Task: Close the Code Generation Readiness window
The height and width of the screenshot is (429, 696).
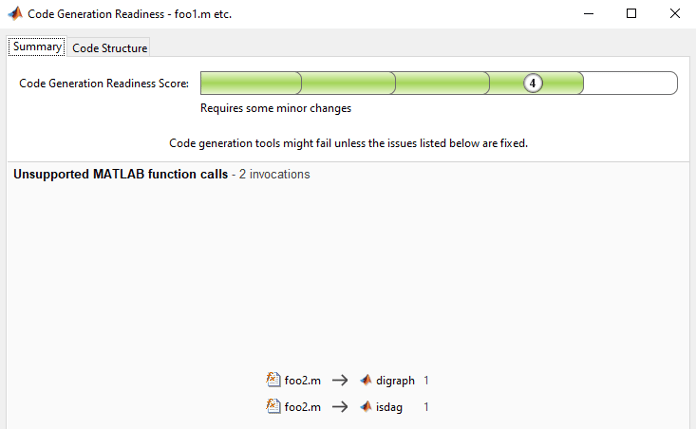Action: [x=675, y=14]
